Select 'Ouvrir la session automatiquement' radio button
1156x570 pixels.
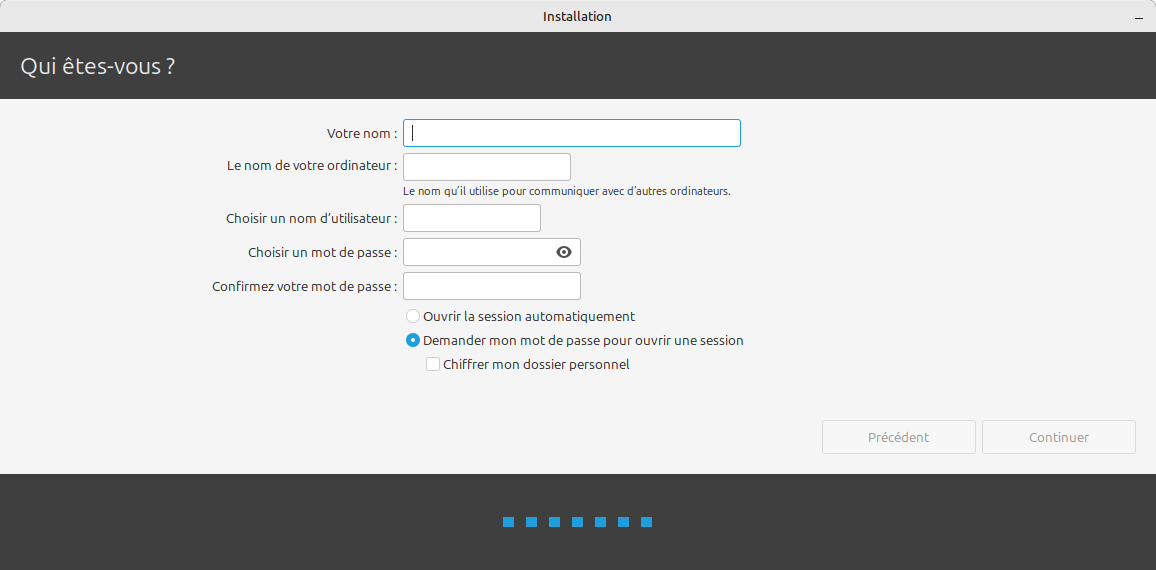click(414, 316)
